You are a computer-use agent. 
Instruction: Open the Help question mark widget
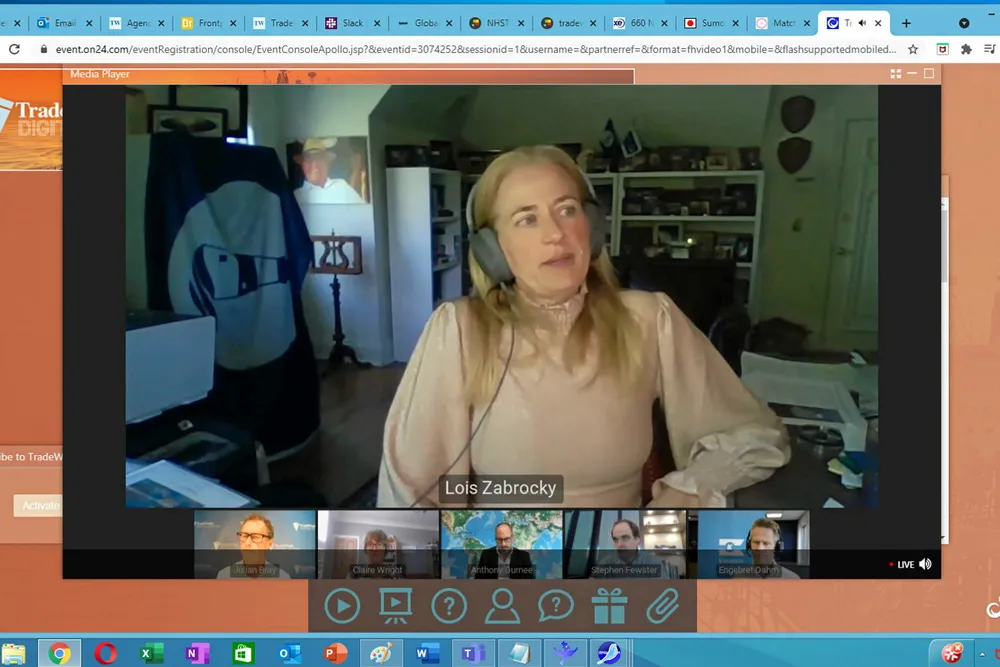(449, 605)
